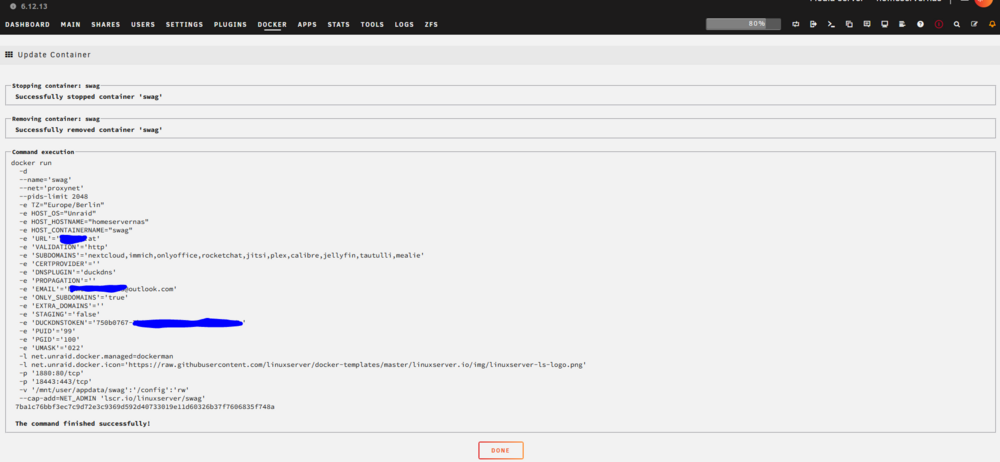Click the orange avatar circle top right

tap(983, 2)
